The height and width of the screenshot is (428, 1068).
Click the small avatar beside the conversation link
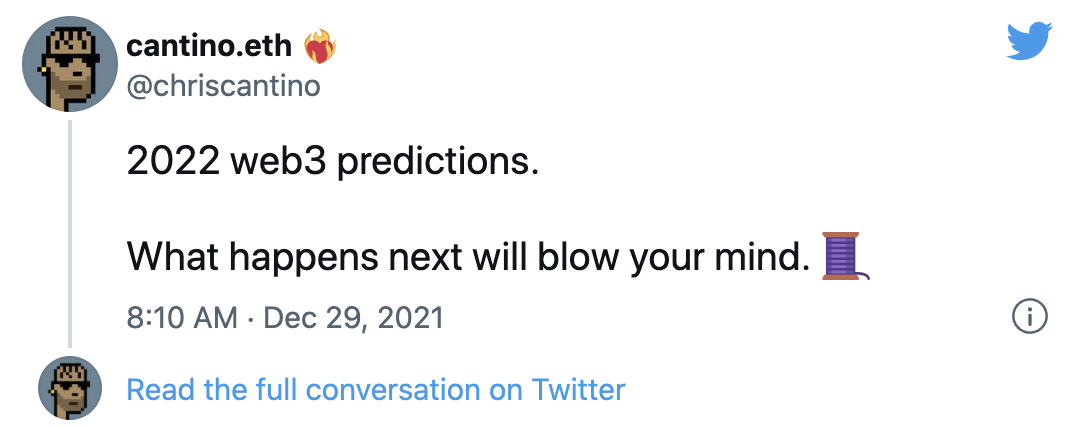70,388
